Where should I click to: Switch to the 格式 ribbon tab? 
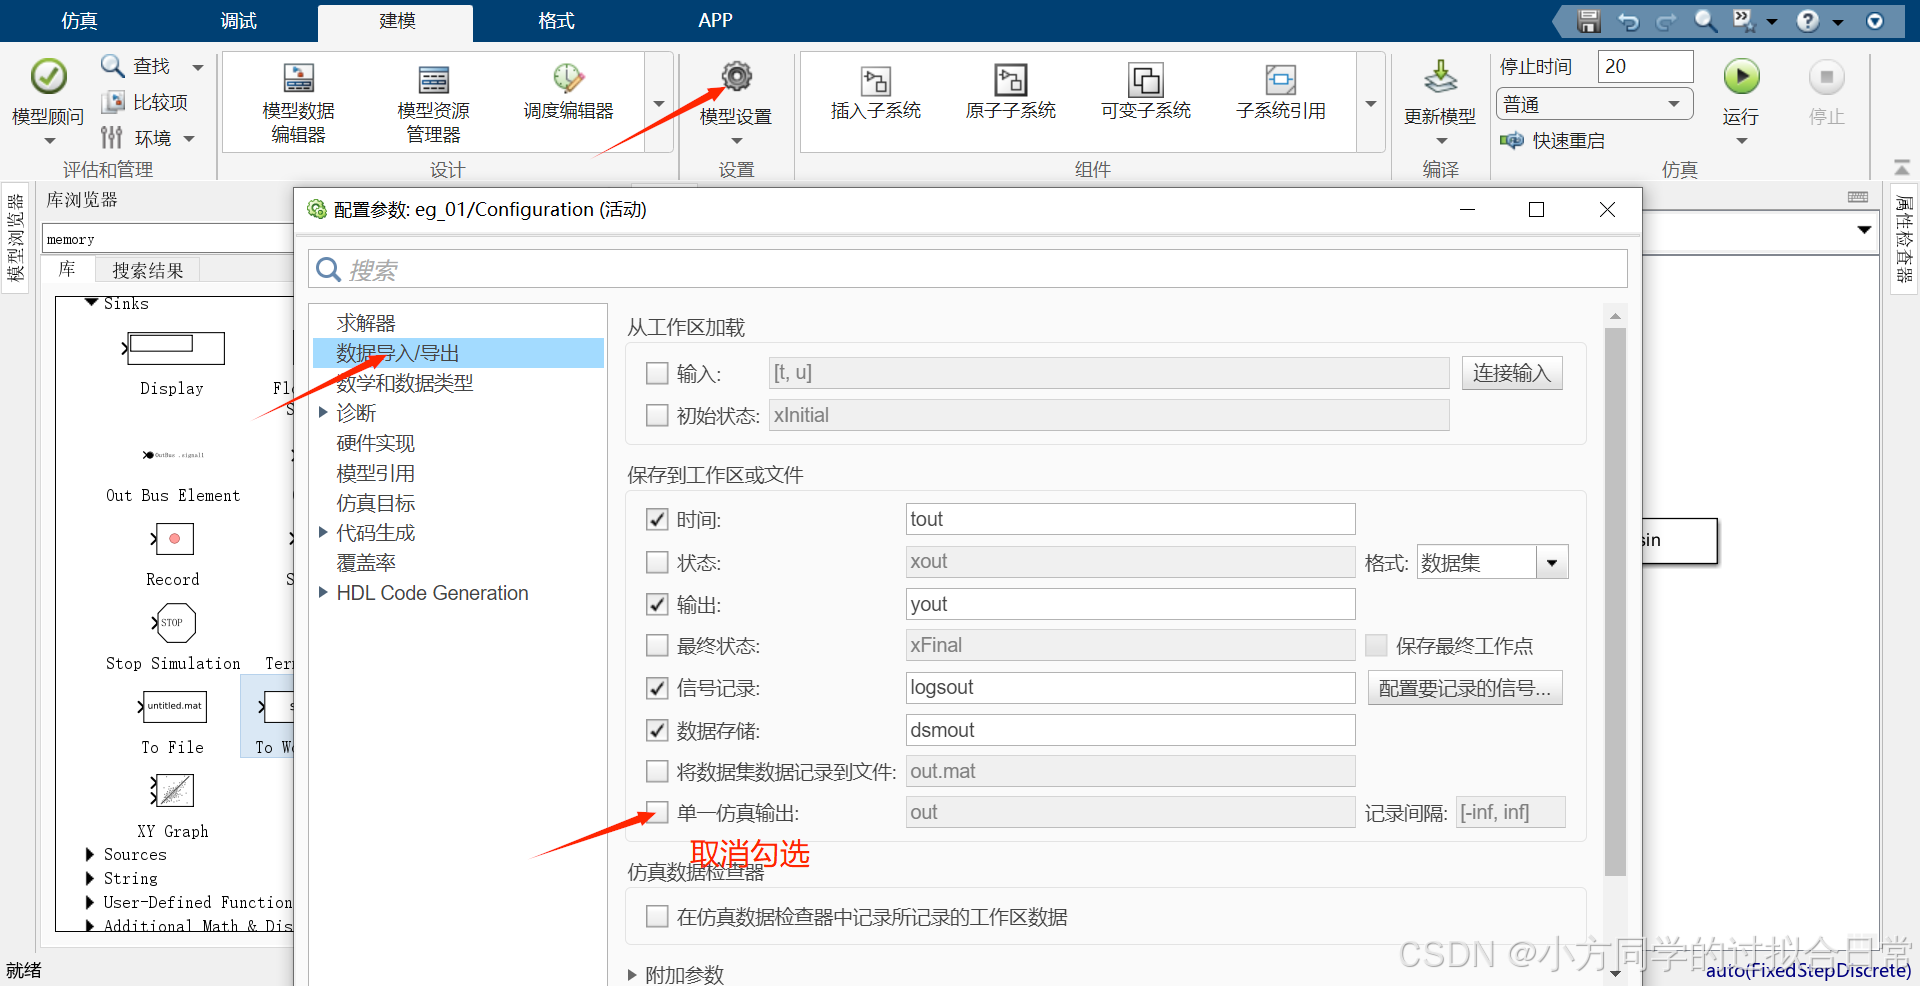555,20
